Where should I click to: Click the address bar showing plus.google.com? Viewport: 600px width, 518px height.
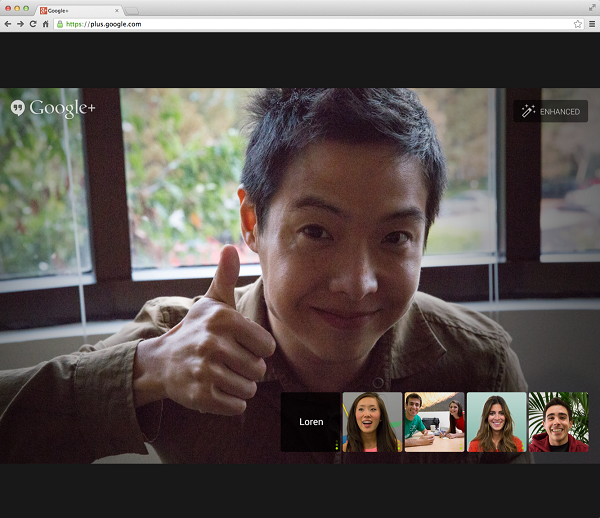(300, 23)
